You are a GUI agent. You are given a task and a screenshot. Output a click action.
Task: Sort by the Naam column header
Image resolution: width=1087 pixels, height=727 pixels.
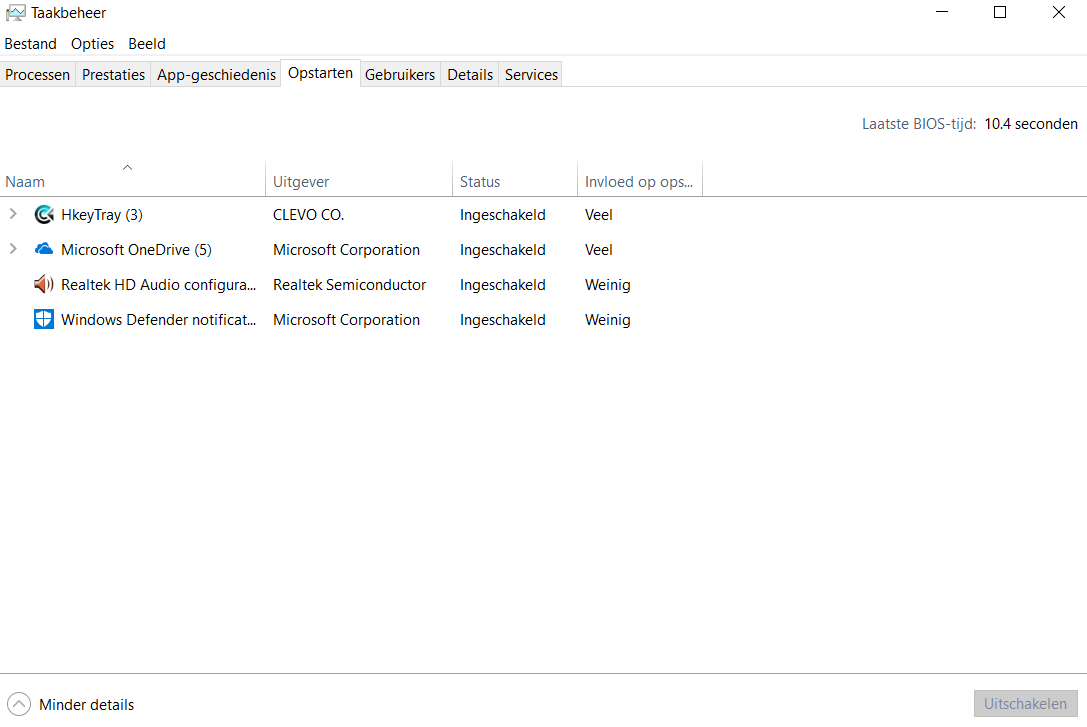tap(26, 182)
